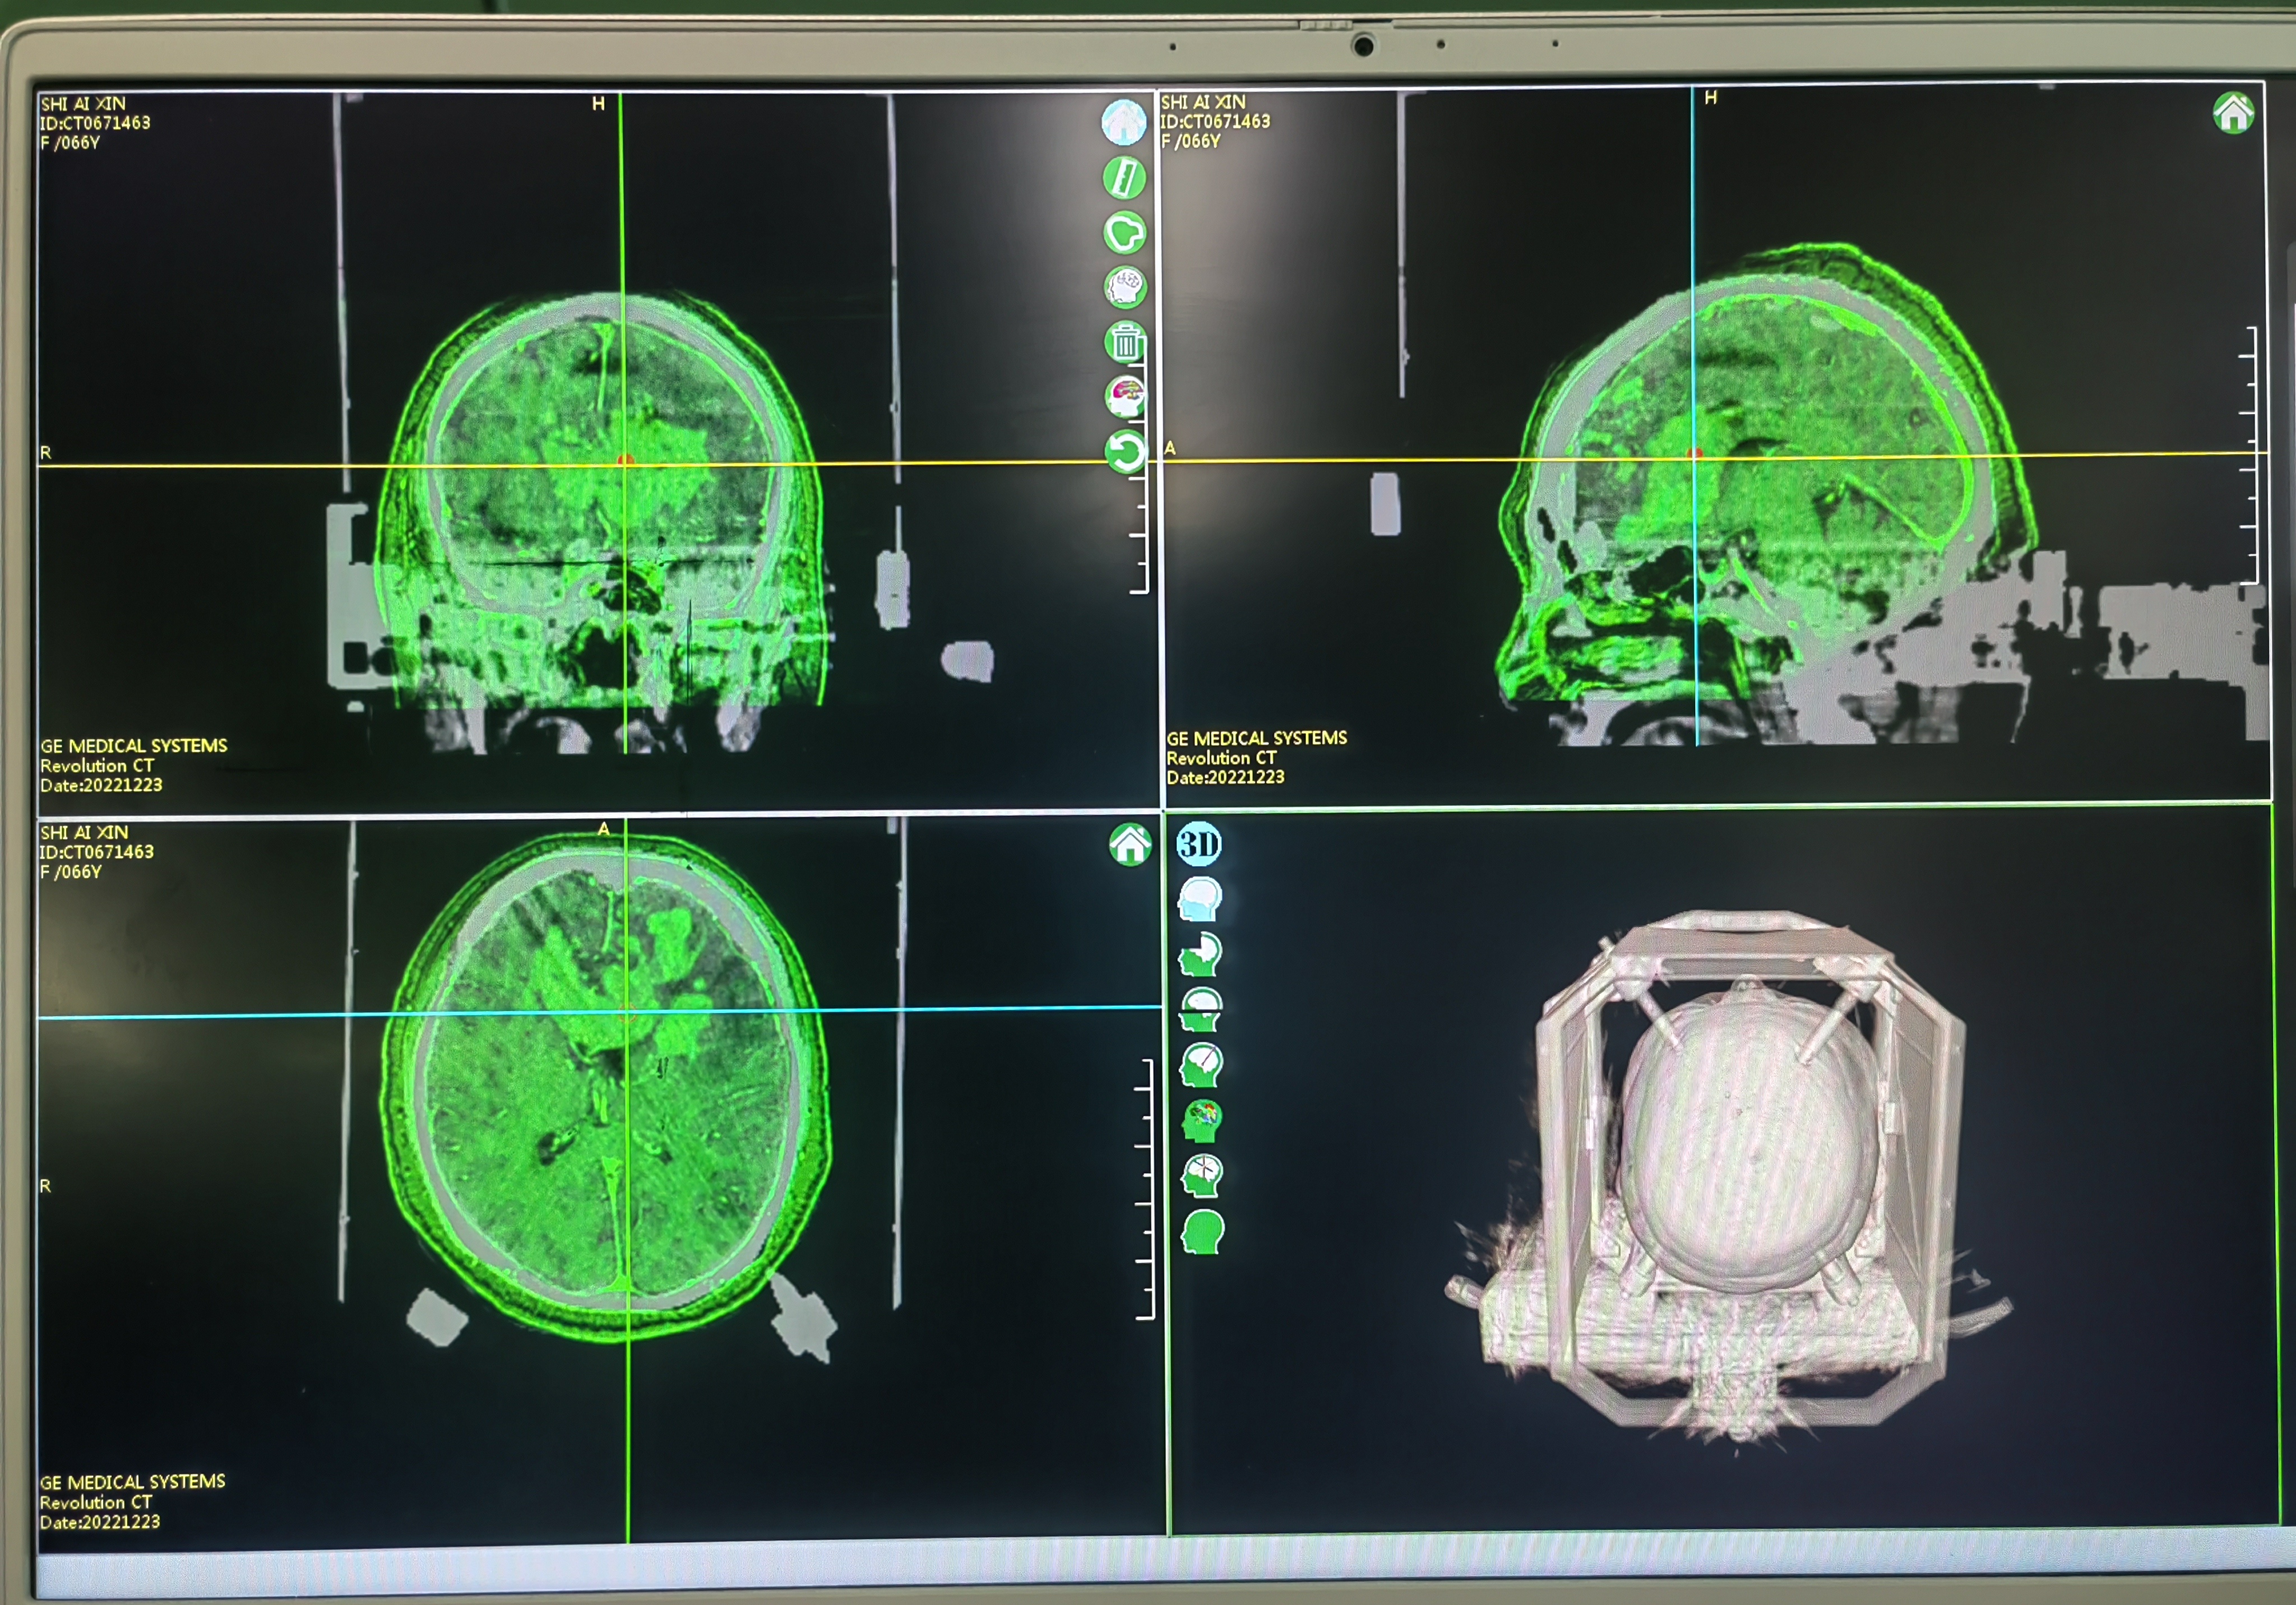Click the ruler measurement tool icon
Screen dimensions: 2296x1605
click(x=1124, y=178)
